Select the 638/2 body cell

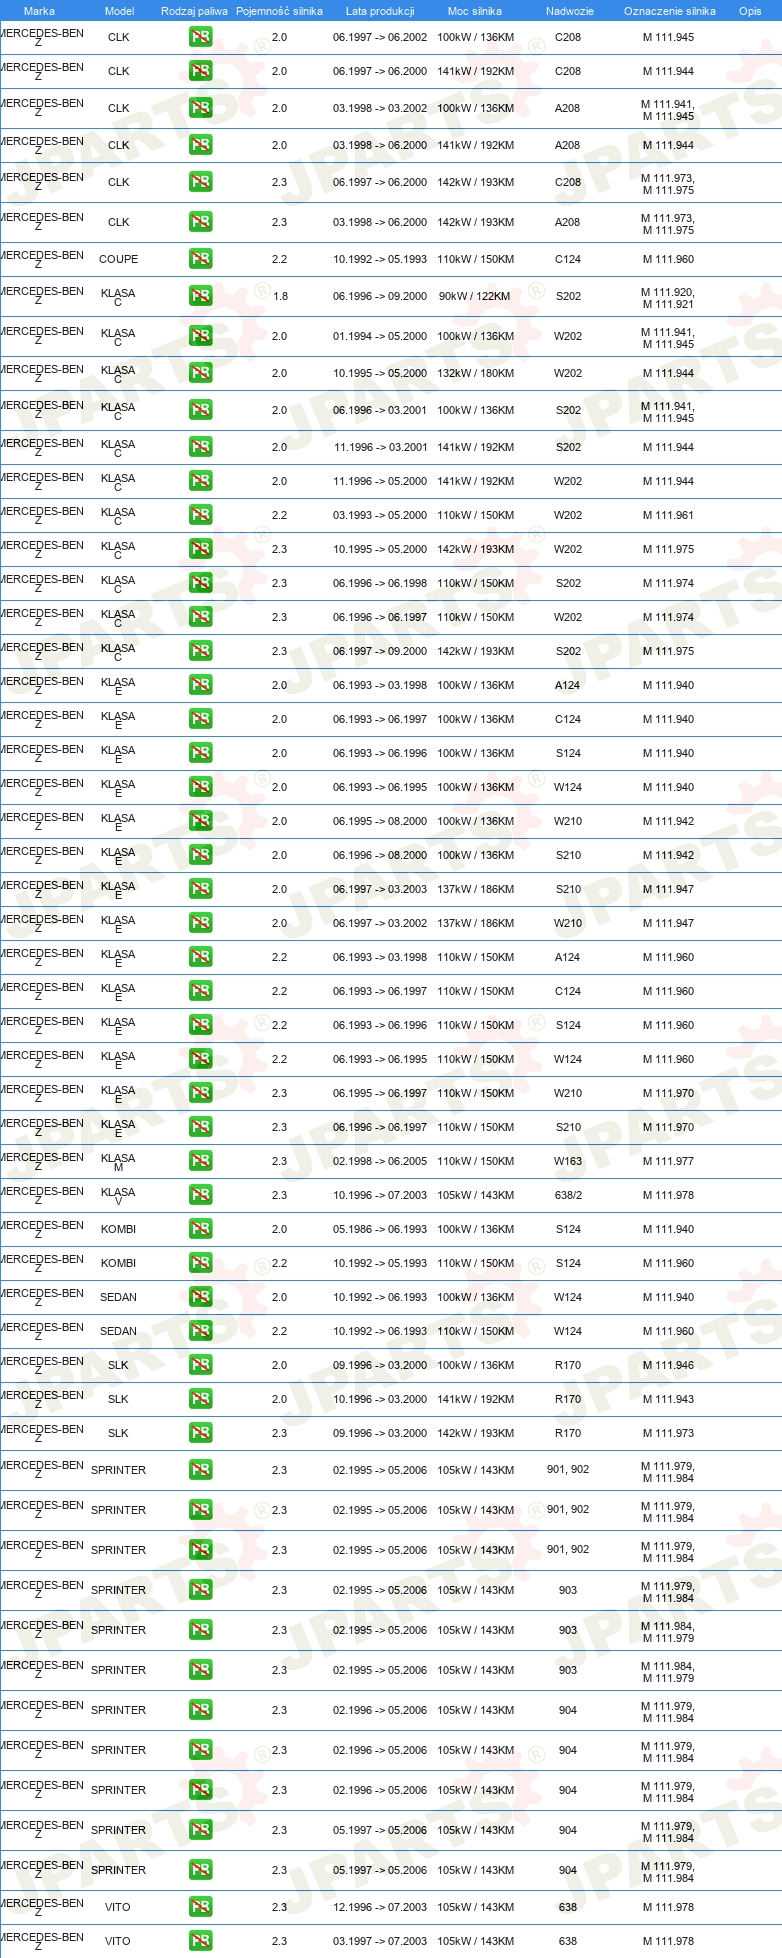click(x=568, y=1195)
